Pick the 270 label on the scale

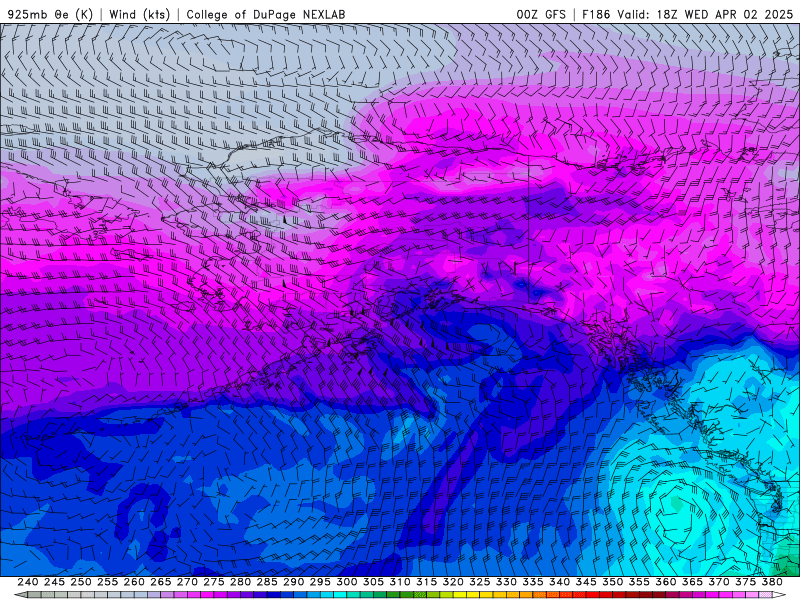(187, 582)
